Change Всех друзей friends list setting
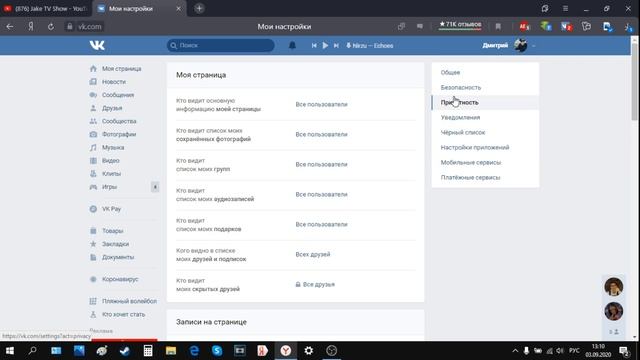This screenshot has width=640, height=360. pyautogui.click(x=313, y=254)
